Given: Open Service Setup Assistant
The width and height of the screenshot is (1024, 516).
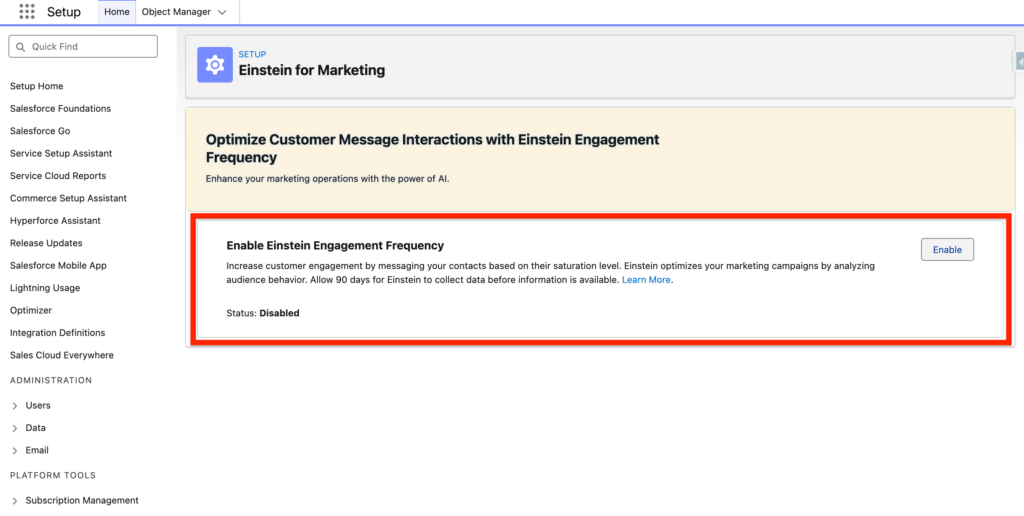Looking at the screenshot, I should tap(61, 154).
